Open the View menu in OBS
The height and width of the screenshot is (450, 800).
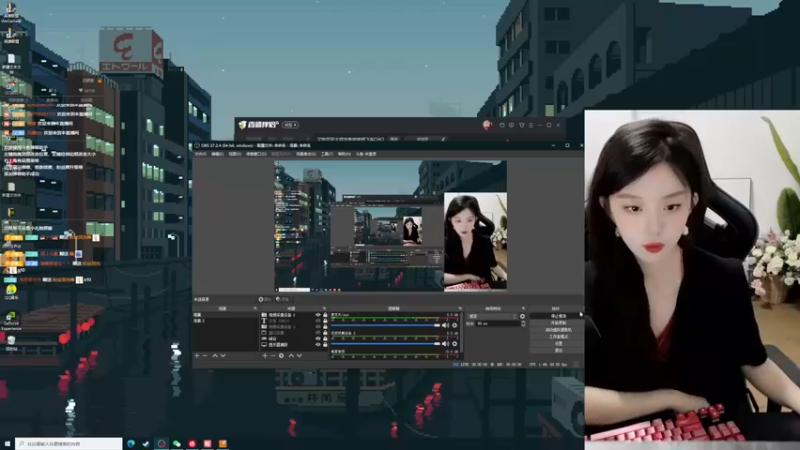point(233,154)
